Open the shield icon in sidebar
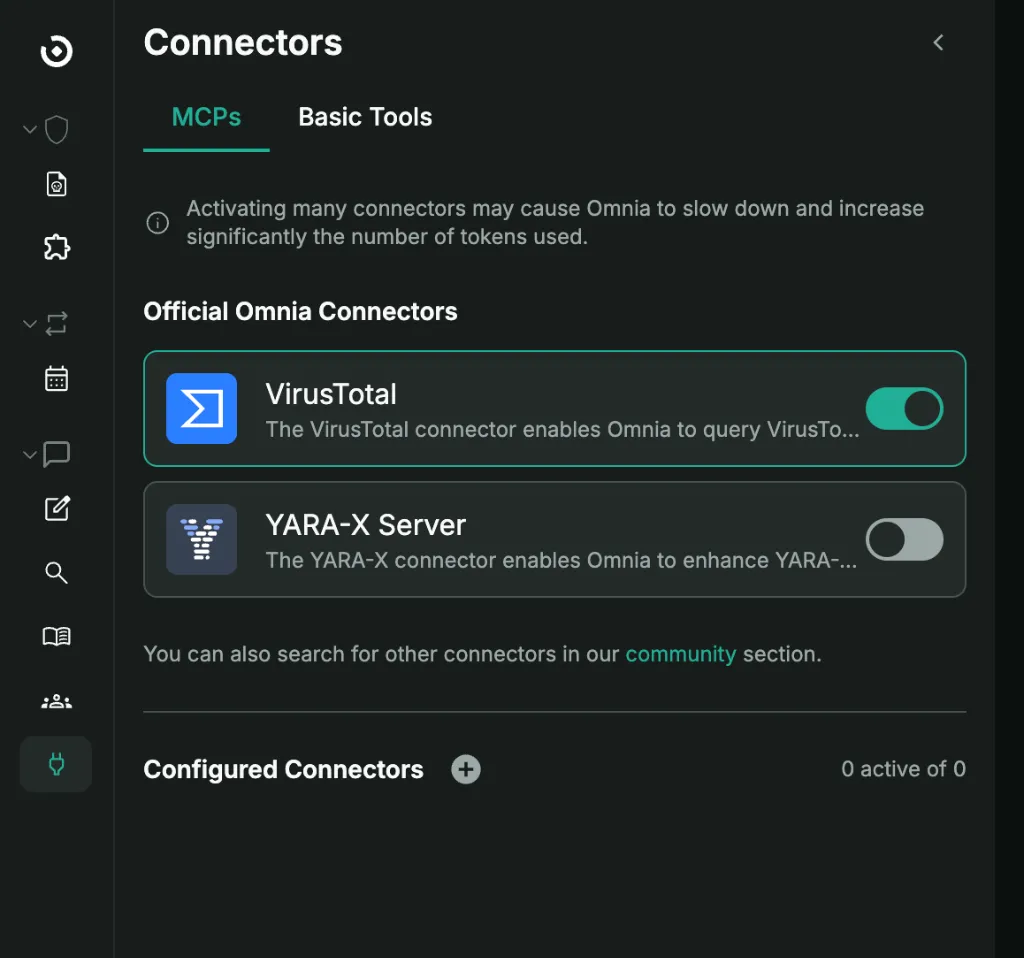The image size is (1024, 958). [57, 129]
